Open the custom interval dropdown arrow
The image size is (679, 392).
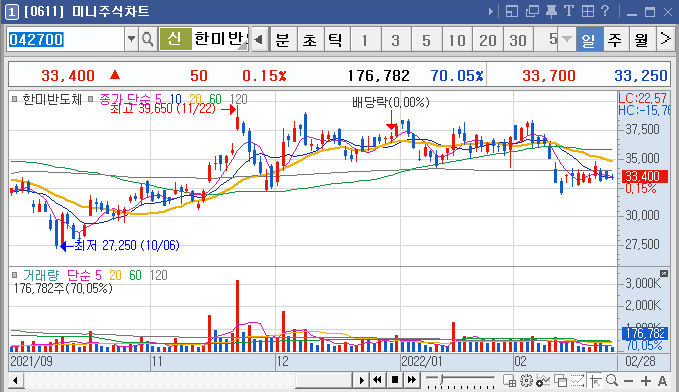tap(566, 39)
